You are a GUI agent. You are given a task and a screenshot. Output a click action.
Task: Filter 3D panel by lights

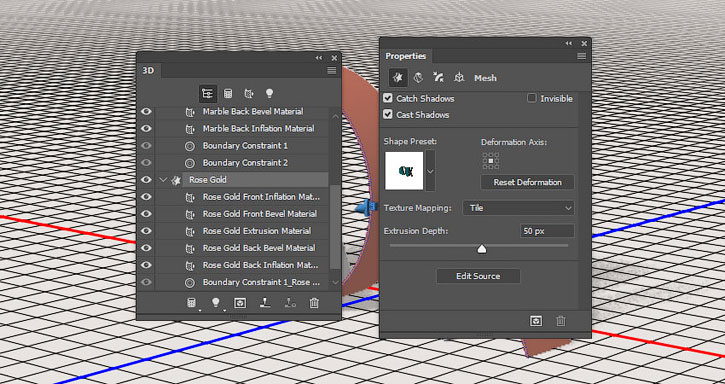click(x=269, y=94)
